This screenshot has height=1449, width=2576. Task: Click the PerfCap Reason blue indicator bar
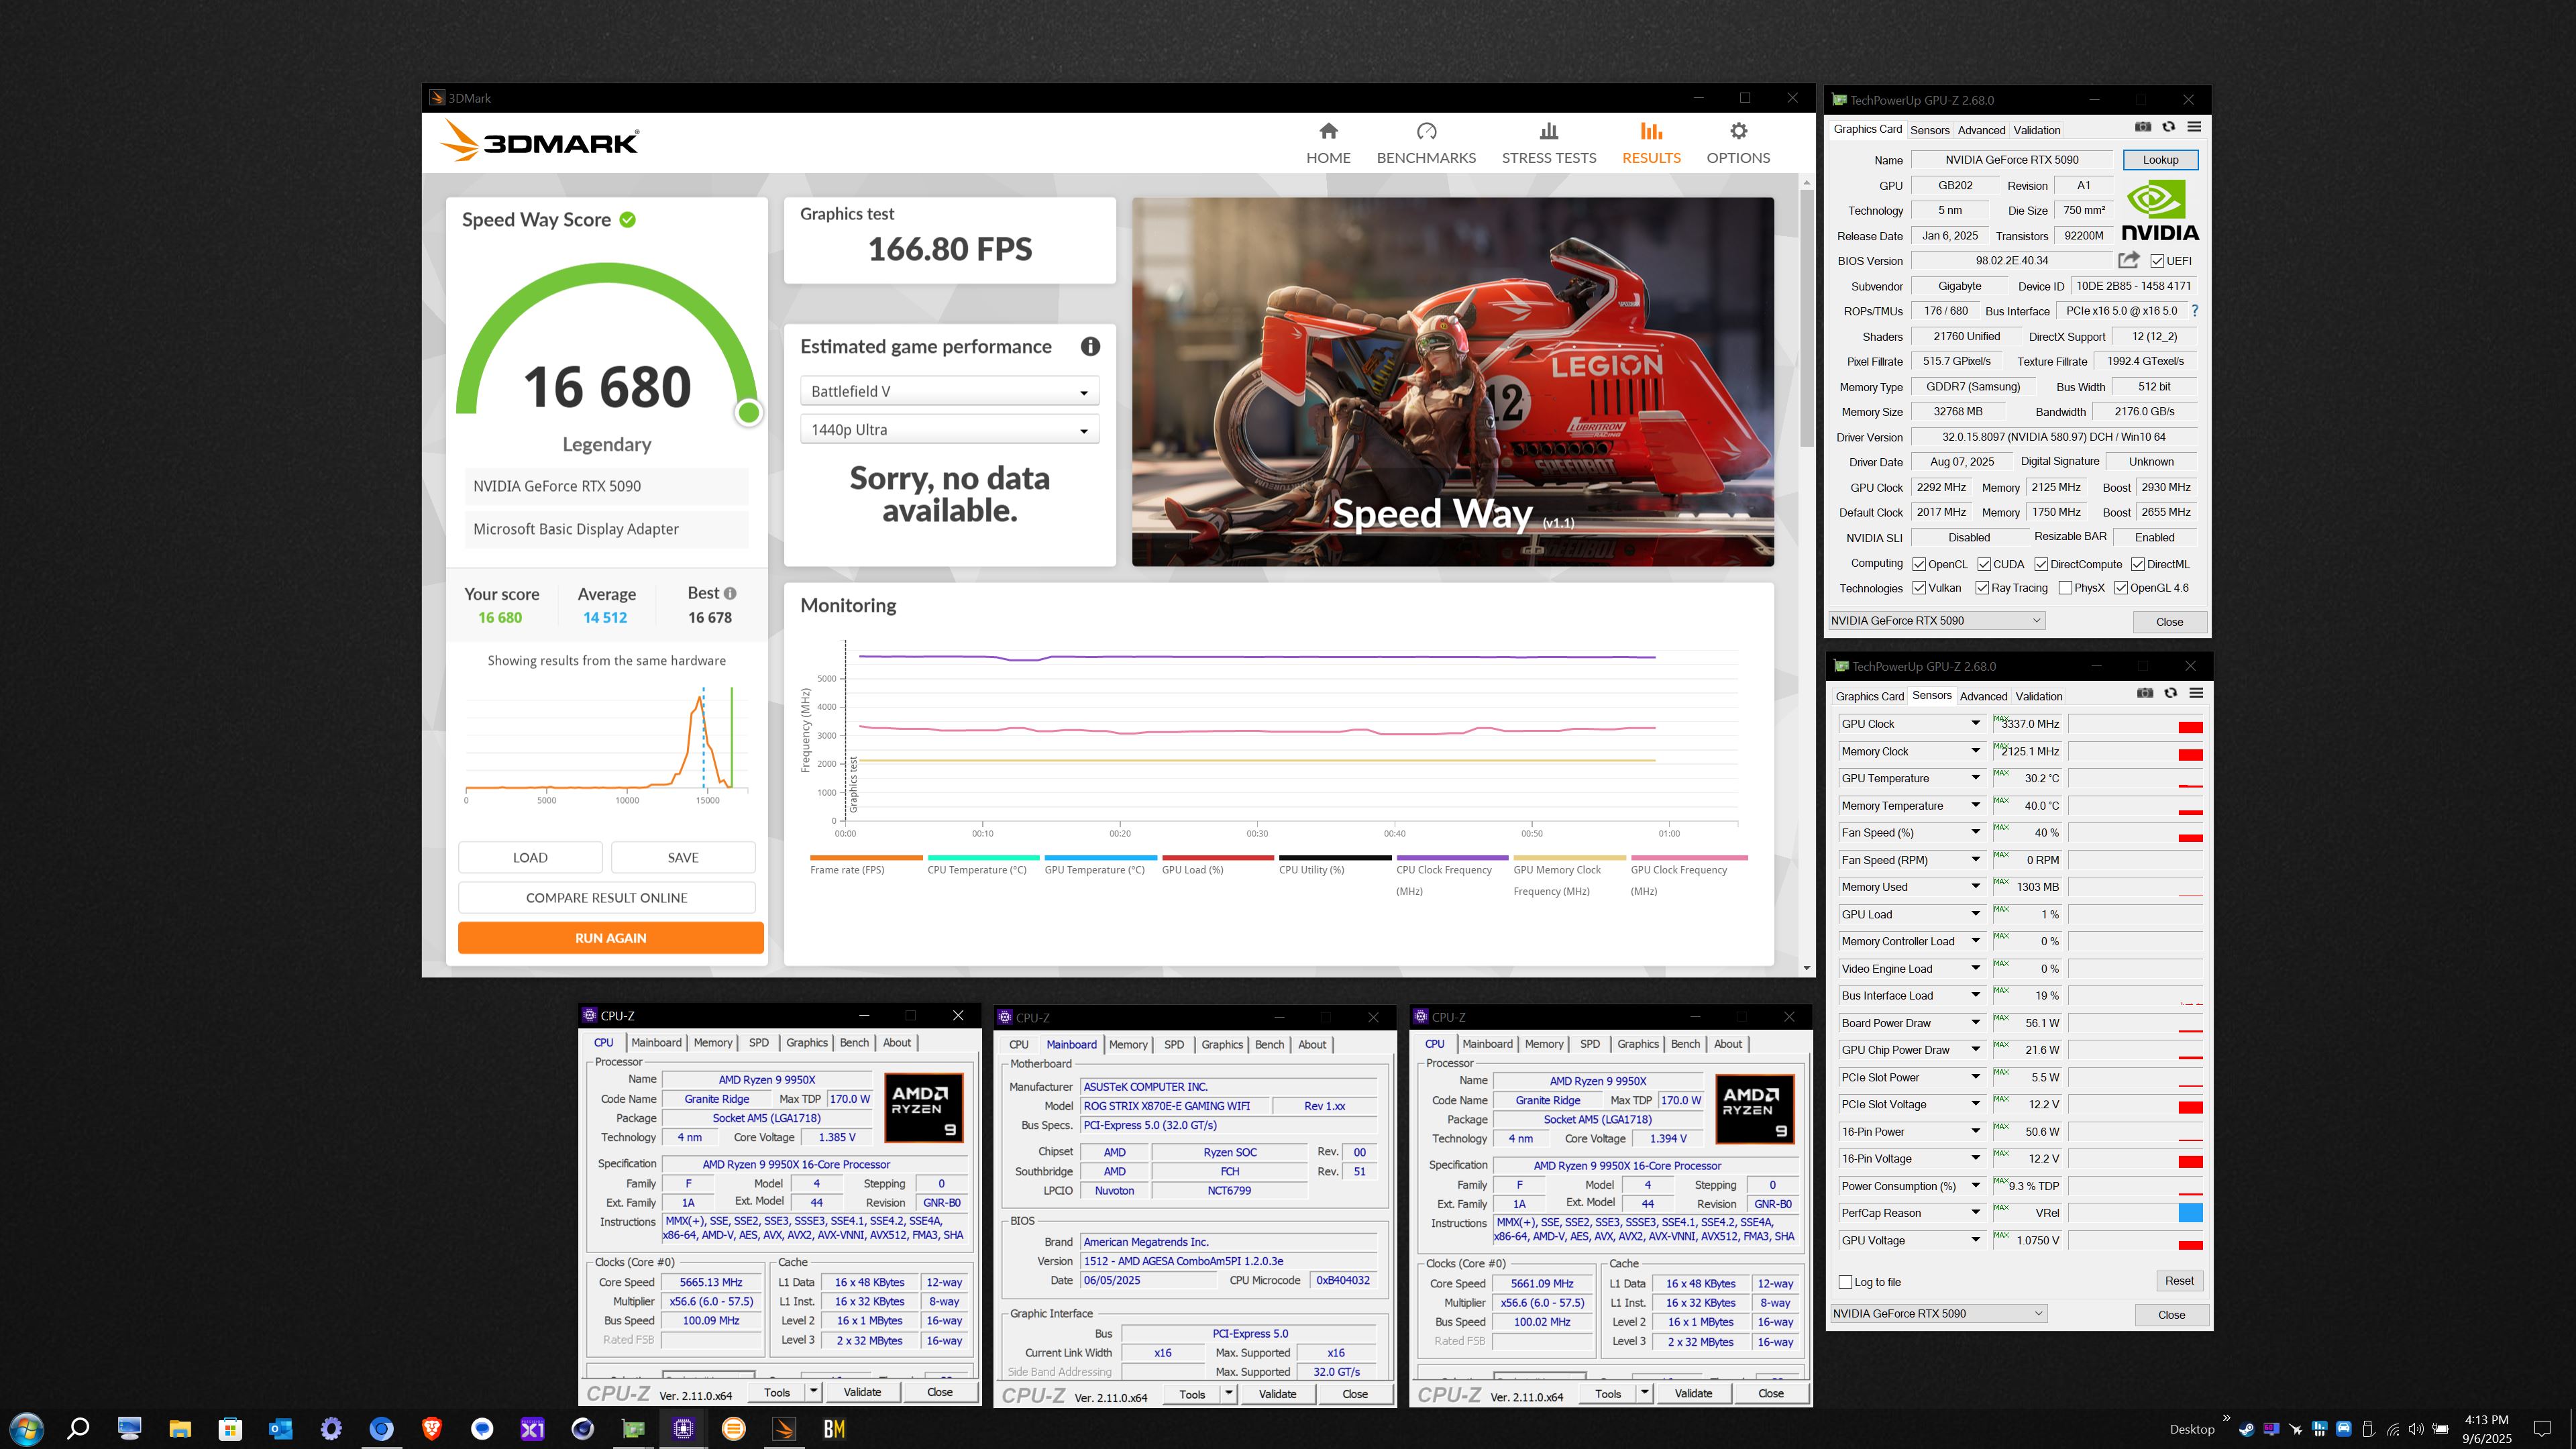point(2190,1213)
